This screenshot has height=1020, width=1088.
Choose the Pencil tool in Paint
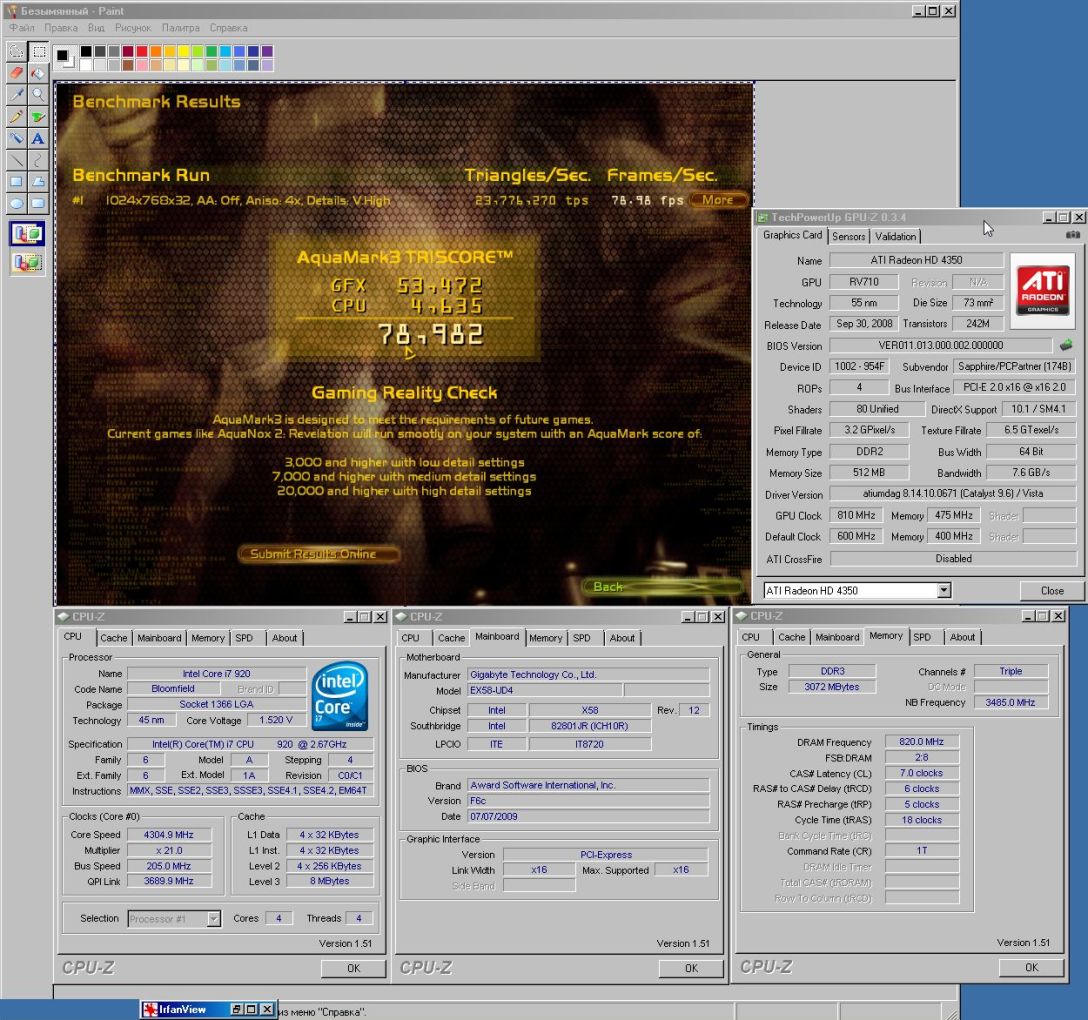[x=17, y=117]
